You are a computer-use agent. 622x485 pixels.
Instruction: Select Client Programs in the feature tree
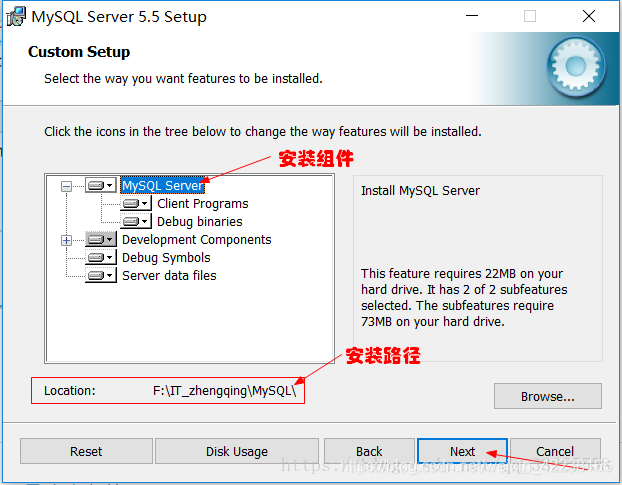tap(203, 203)
